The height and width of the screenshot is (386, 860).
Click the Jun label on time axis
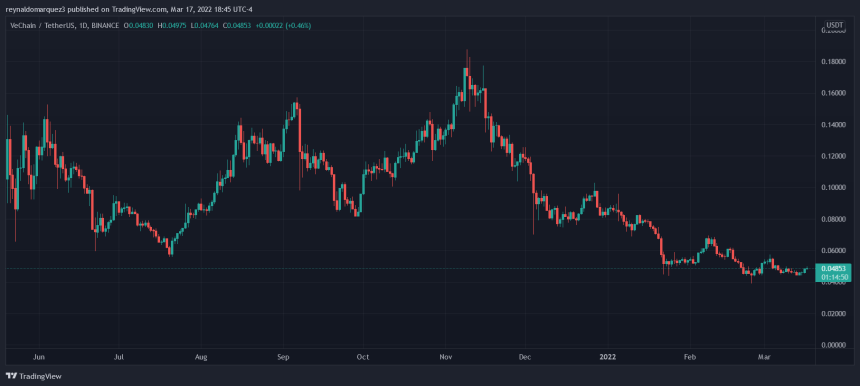point(38,357)
